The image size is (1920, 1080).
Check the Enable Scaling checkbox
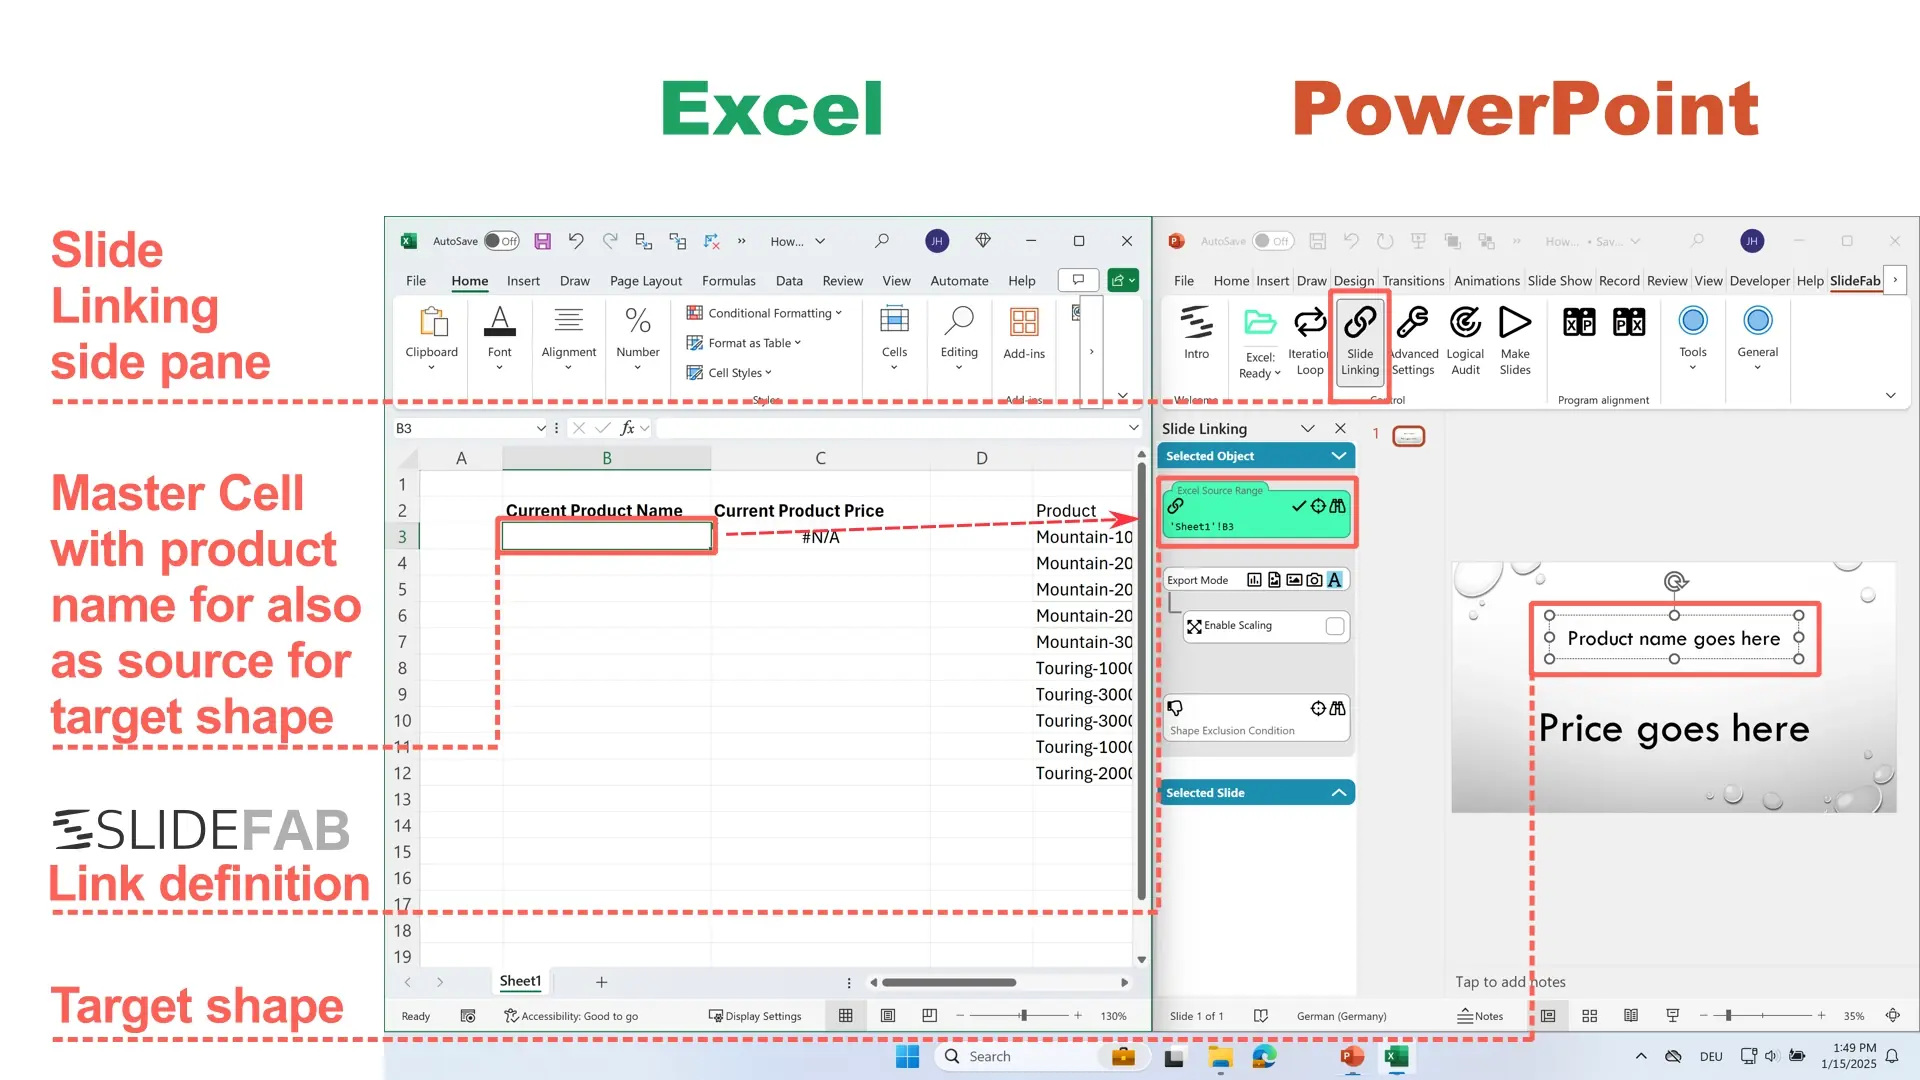coord(1335,626)
